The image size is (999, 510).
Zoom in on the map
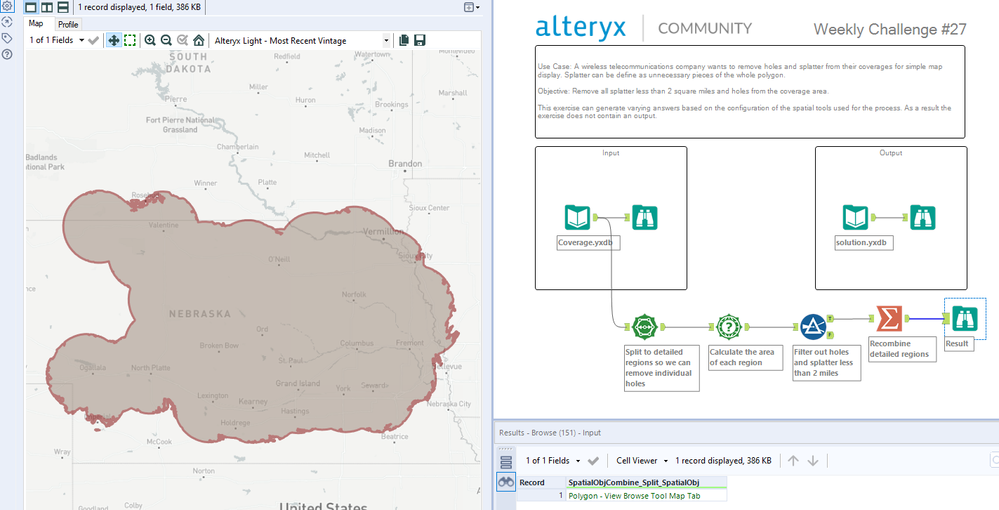tap(150, 40)
